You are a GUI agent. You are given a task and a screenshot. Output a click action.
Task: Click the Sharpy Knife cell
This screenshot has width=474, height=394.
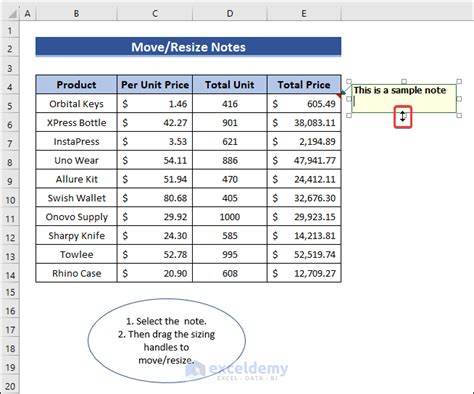[76, 236]
